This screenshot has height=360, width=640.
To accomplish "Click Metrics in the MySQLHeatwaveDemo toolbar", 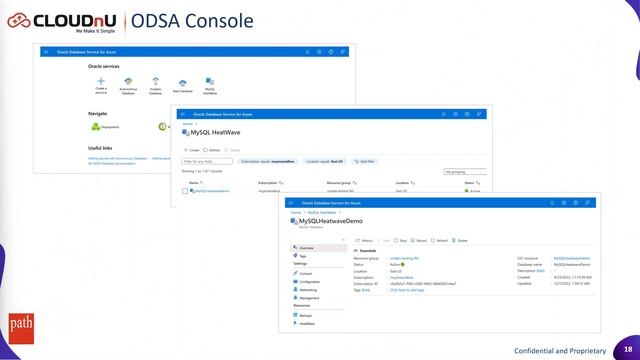I will coord(364,241).
